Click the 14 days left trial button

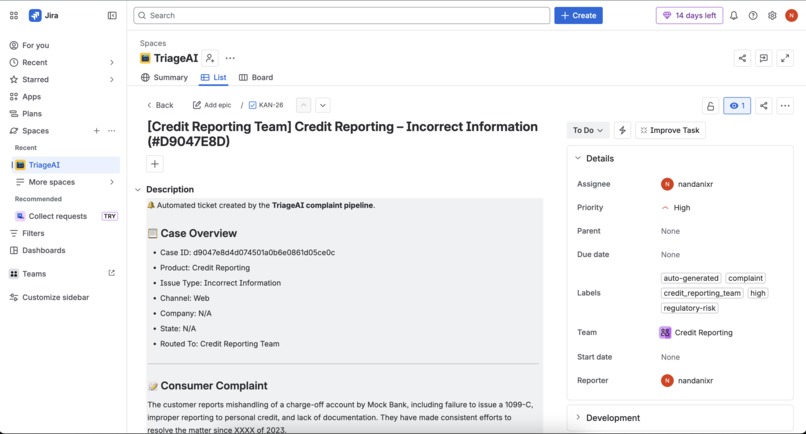tap(689, 15)
